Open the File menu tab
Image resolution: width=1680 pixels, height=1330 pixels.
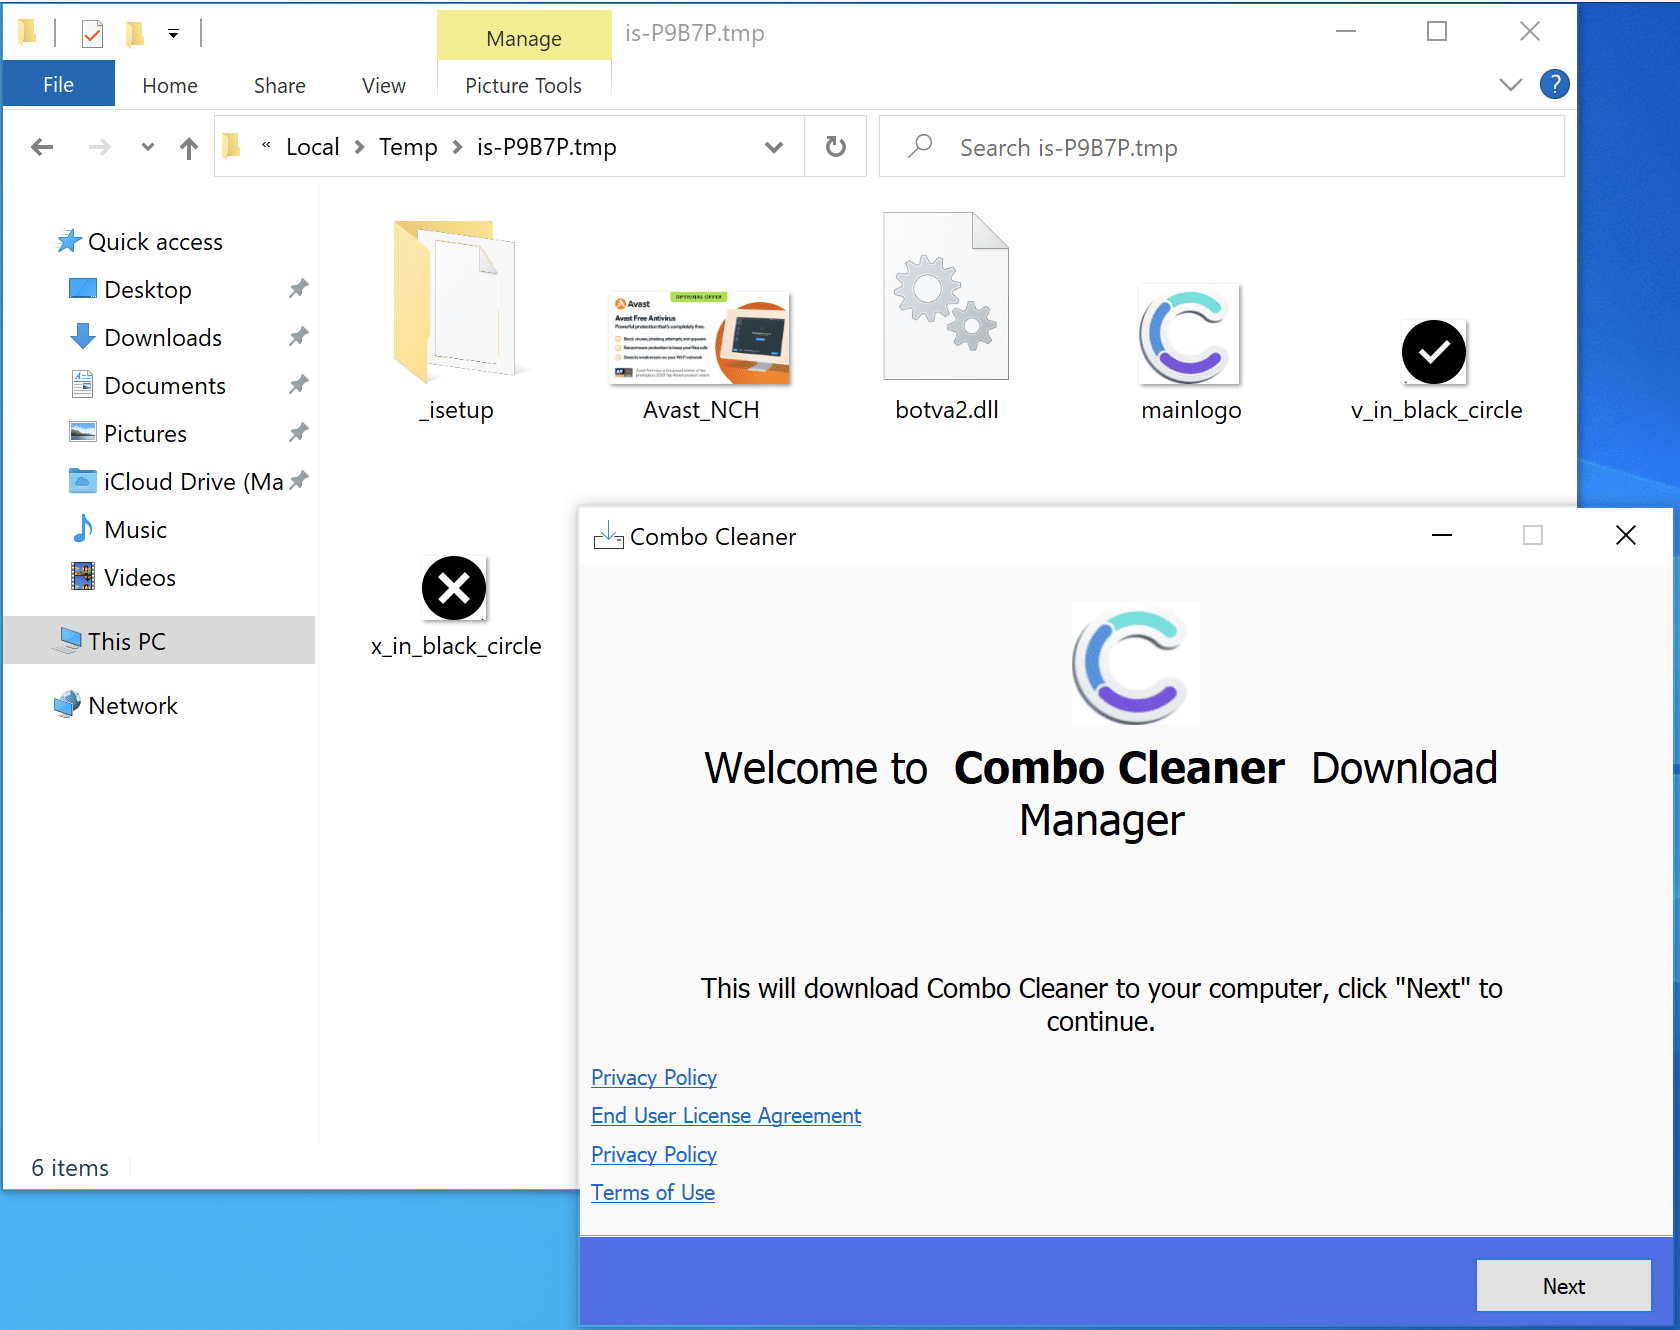(x=58, y=85)
